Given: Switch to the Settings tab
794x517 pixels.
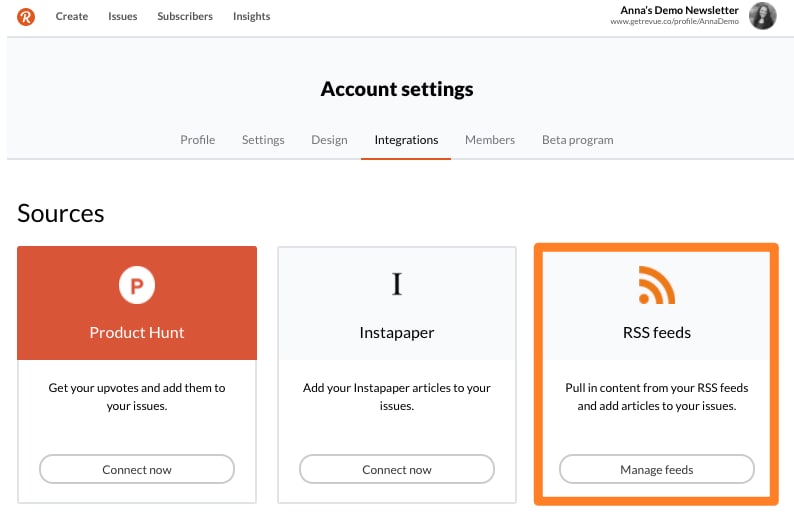Looking at the screenshot, I should [263, 140].
